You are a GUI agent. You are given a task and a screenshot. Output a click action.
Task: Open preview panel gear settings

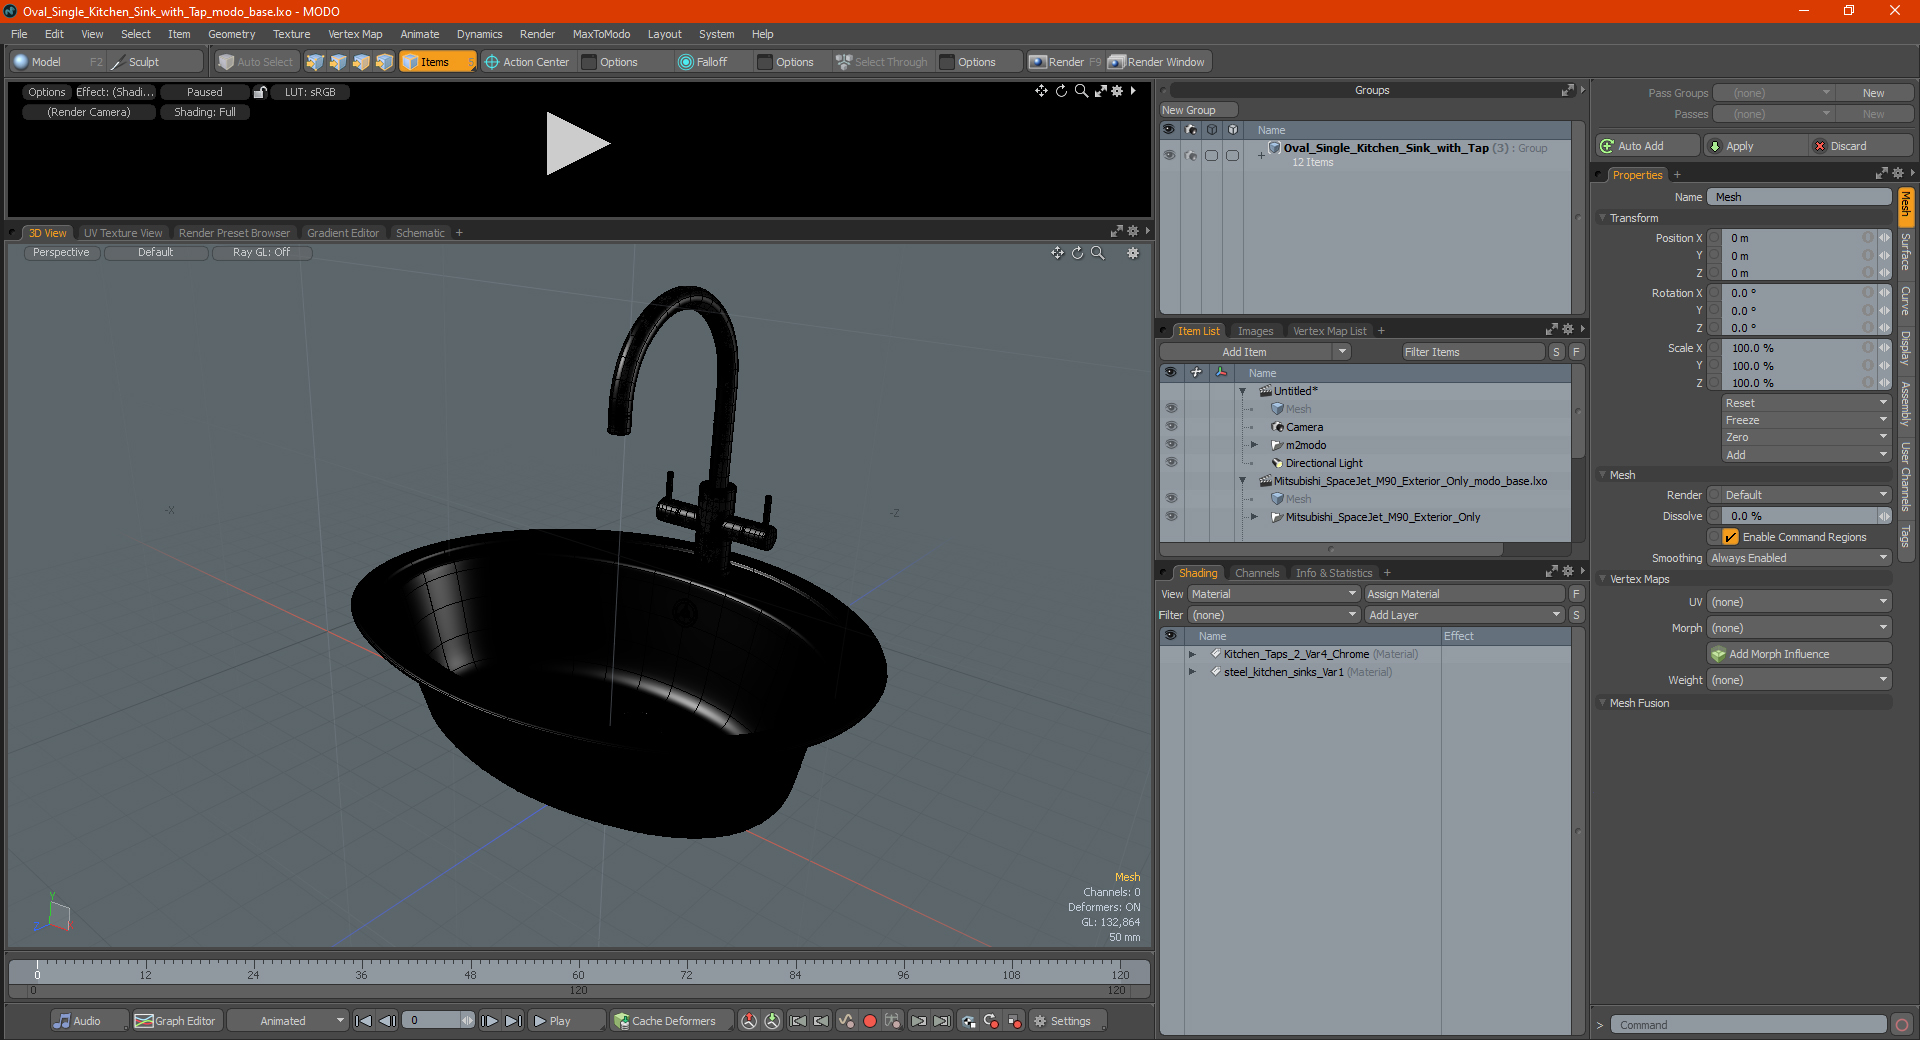coord(1117,91)
